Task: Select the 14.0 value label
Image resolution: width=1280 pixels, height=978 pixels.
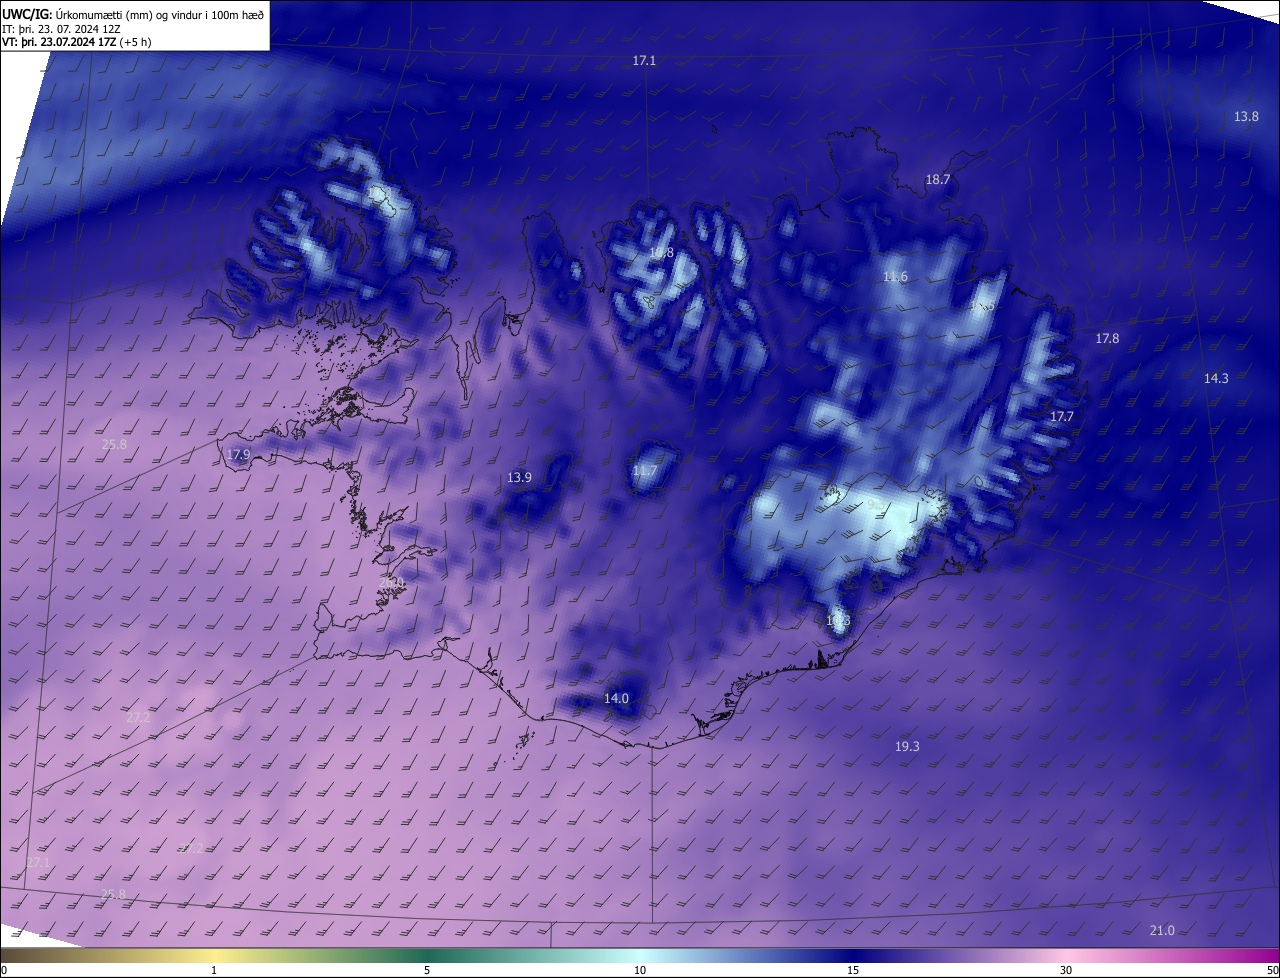Action: coord(616,699)
